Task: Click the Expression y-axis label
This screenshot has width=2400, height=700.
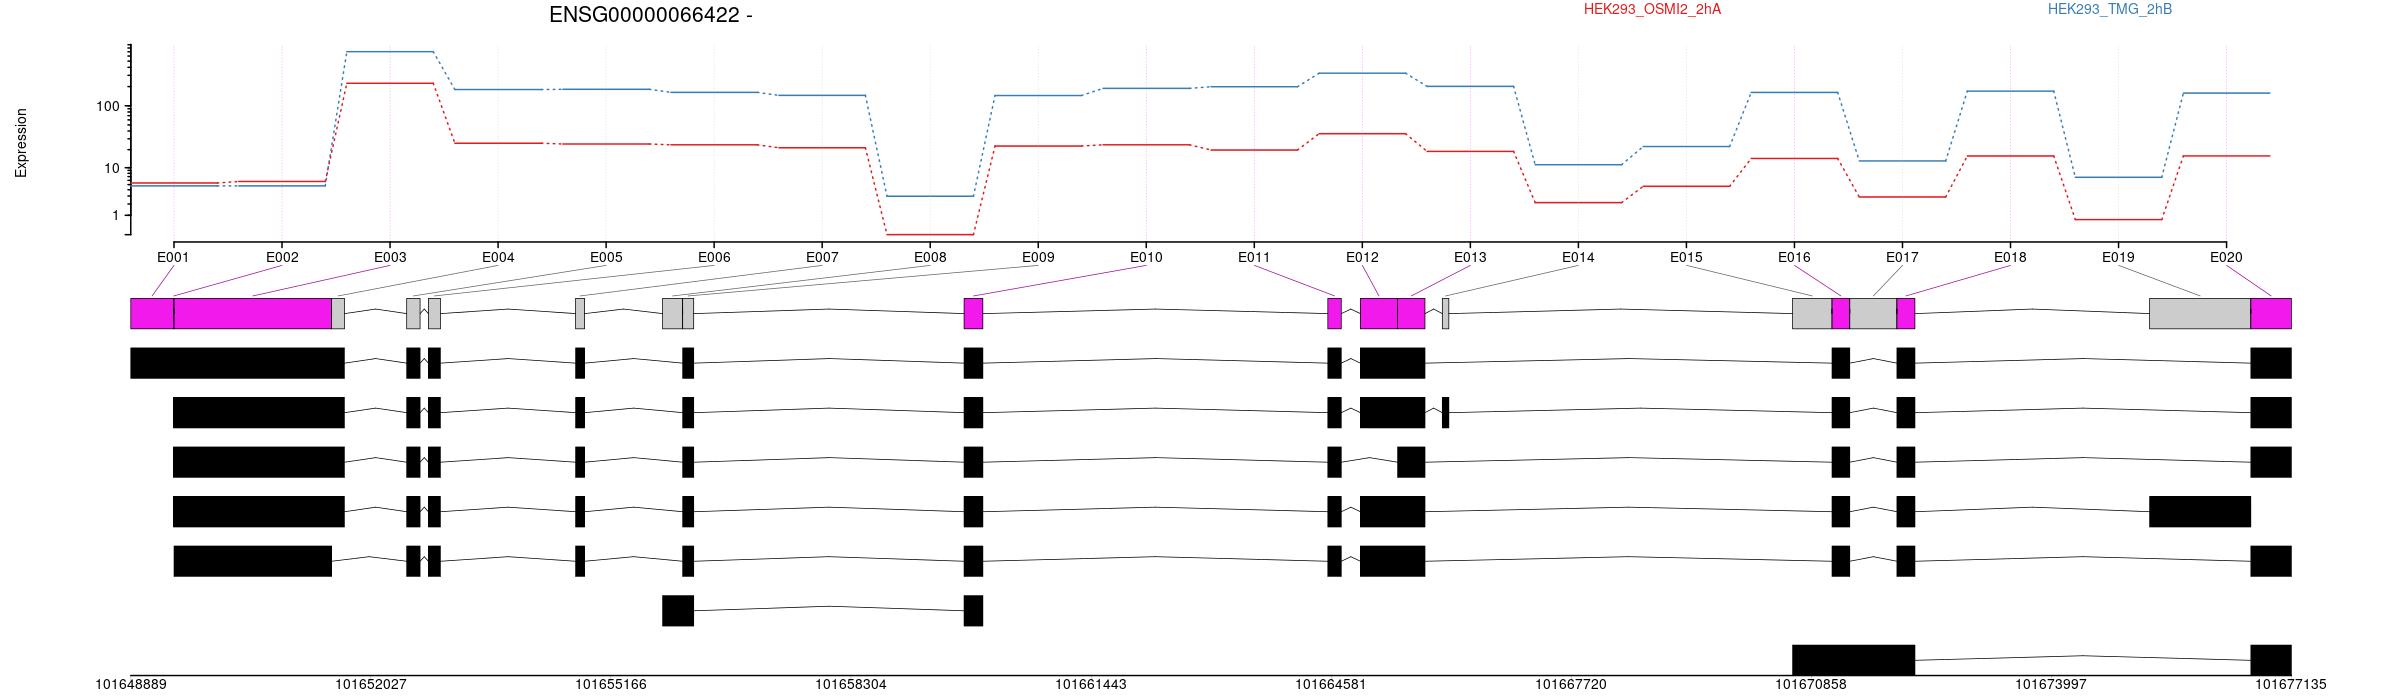Action: [x=21, y=143]
